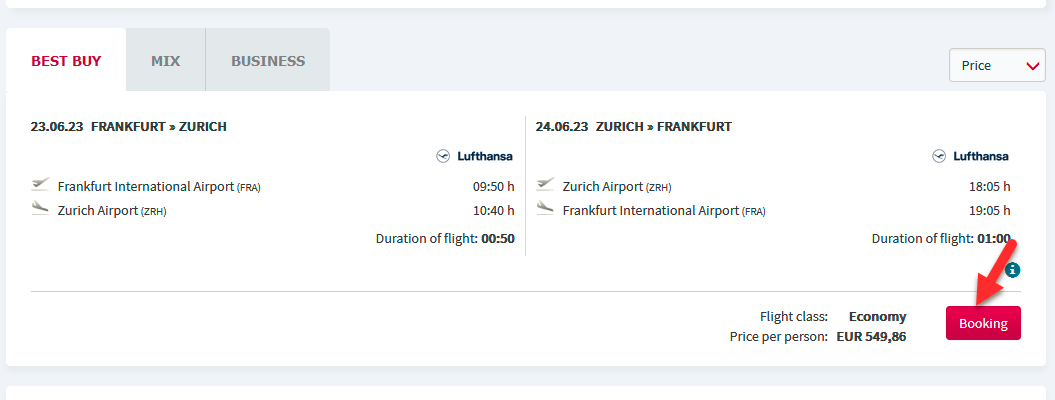Switch to the BUSINESS tab
1055x400 pixels.
coord(268,61)
